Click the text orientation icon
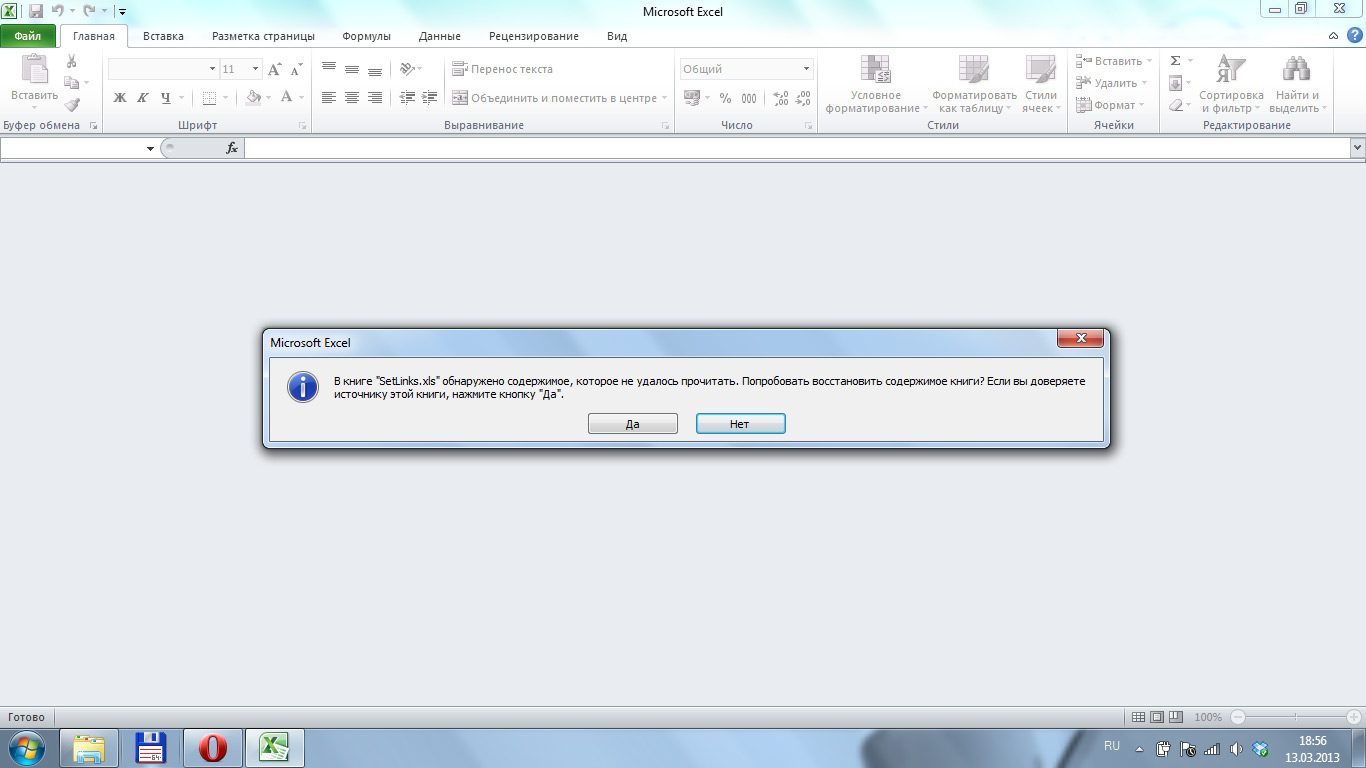Viewport: 1366px width, 768px height. [407, 69]
